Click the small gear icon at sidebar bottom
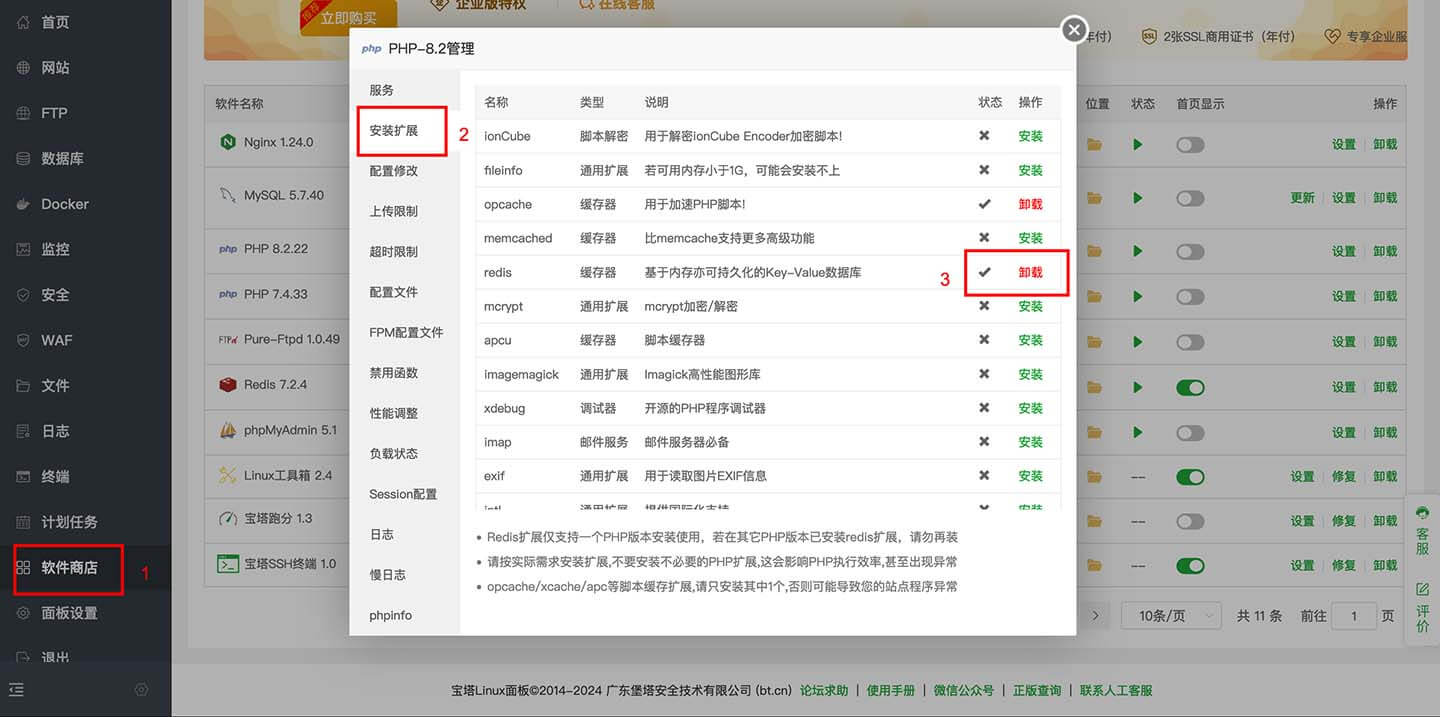This screenshot has height=717, width=1440. (x=142, y=690)
